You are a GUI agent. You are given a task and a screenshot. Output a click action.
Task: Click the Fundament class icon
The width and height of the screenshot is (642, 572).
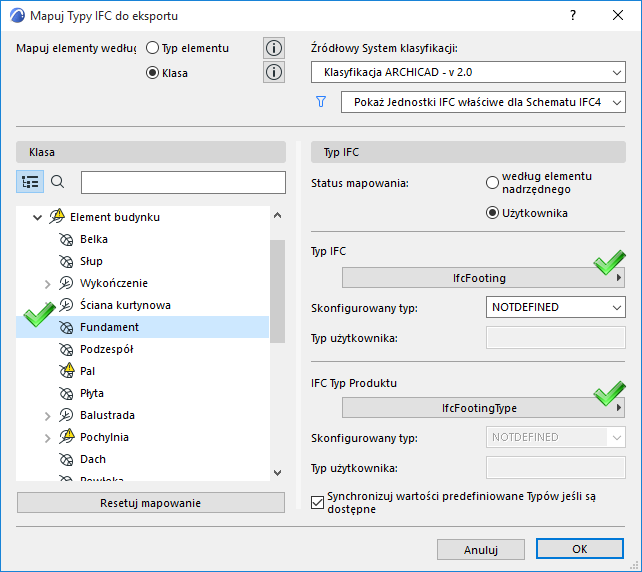click(x=66, y=327)
